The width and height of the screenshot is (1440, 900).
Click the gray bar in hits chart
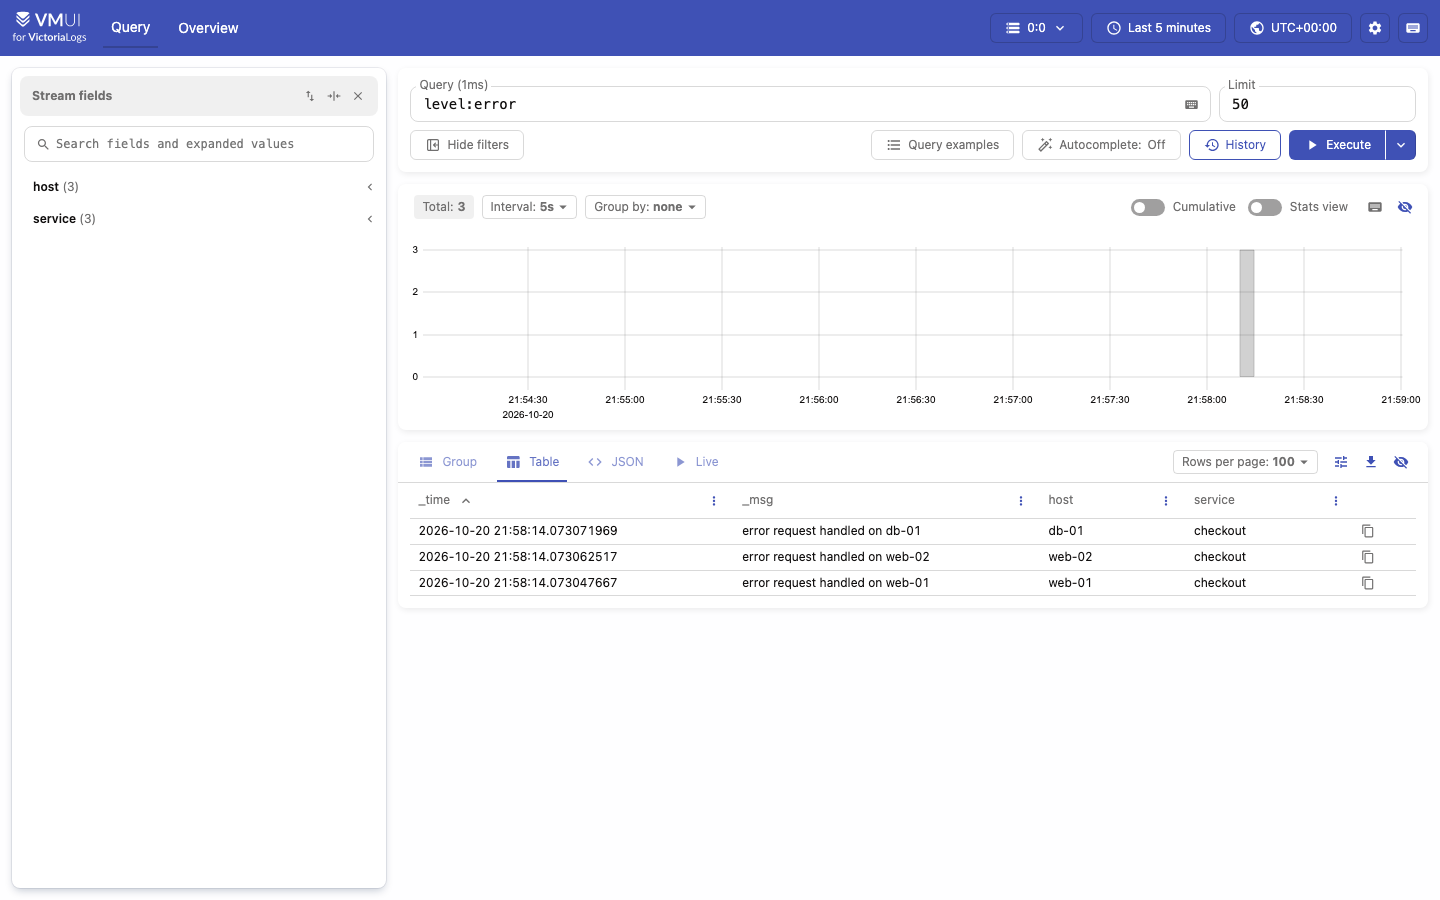tap(1247, 313)
